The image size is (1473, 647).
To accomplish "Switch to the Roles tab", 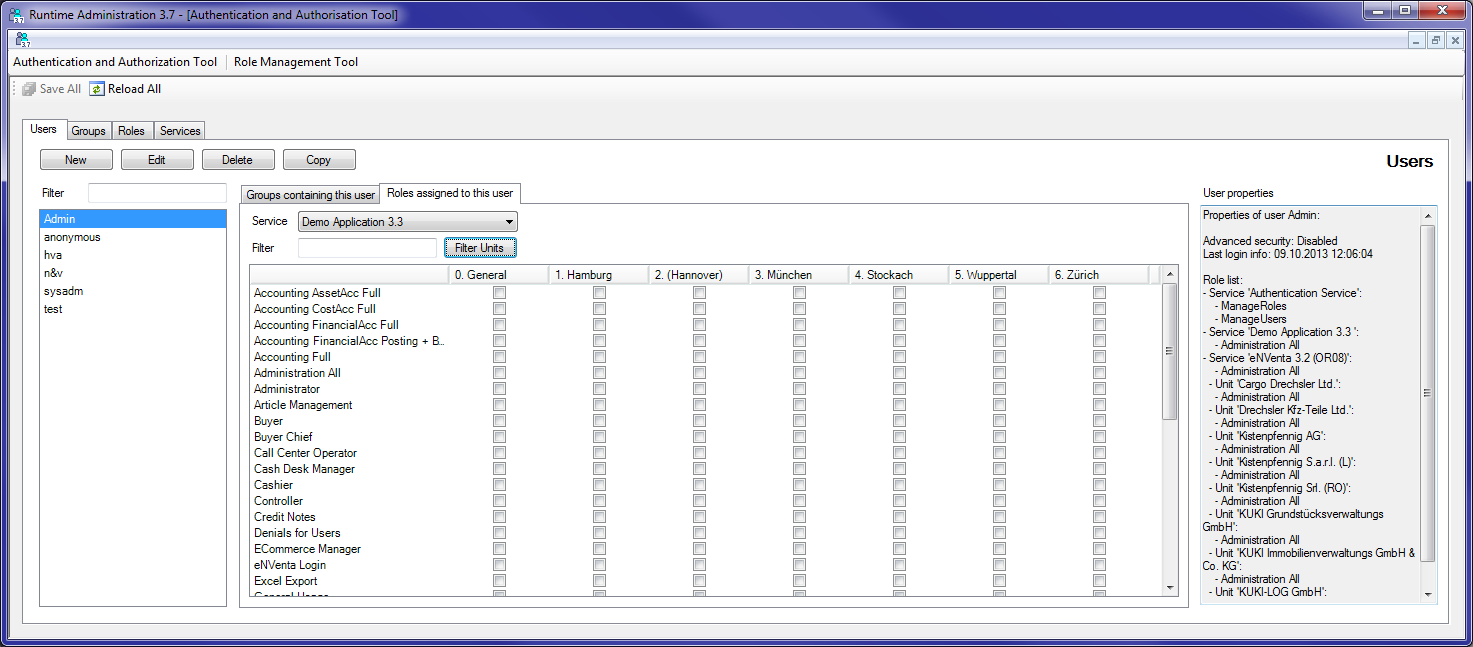I will click(131, 130).
